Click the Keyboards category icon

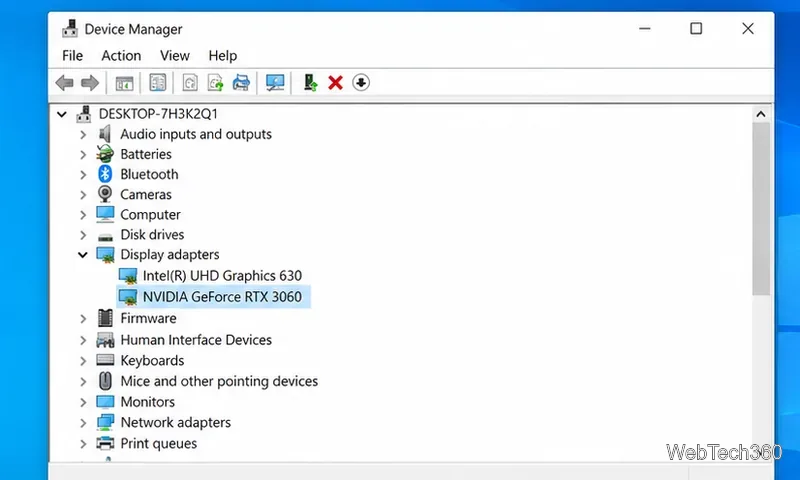pos(105,360)
